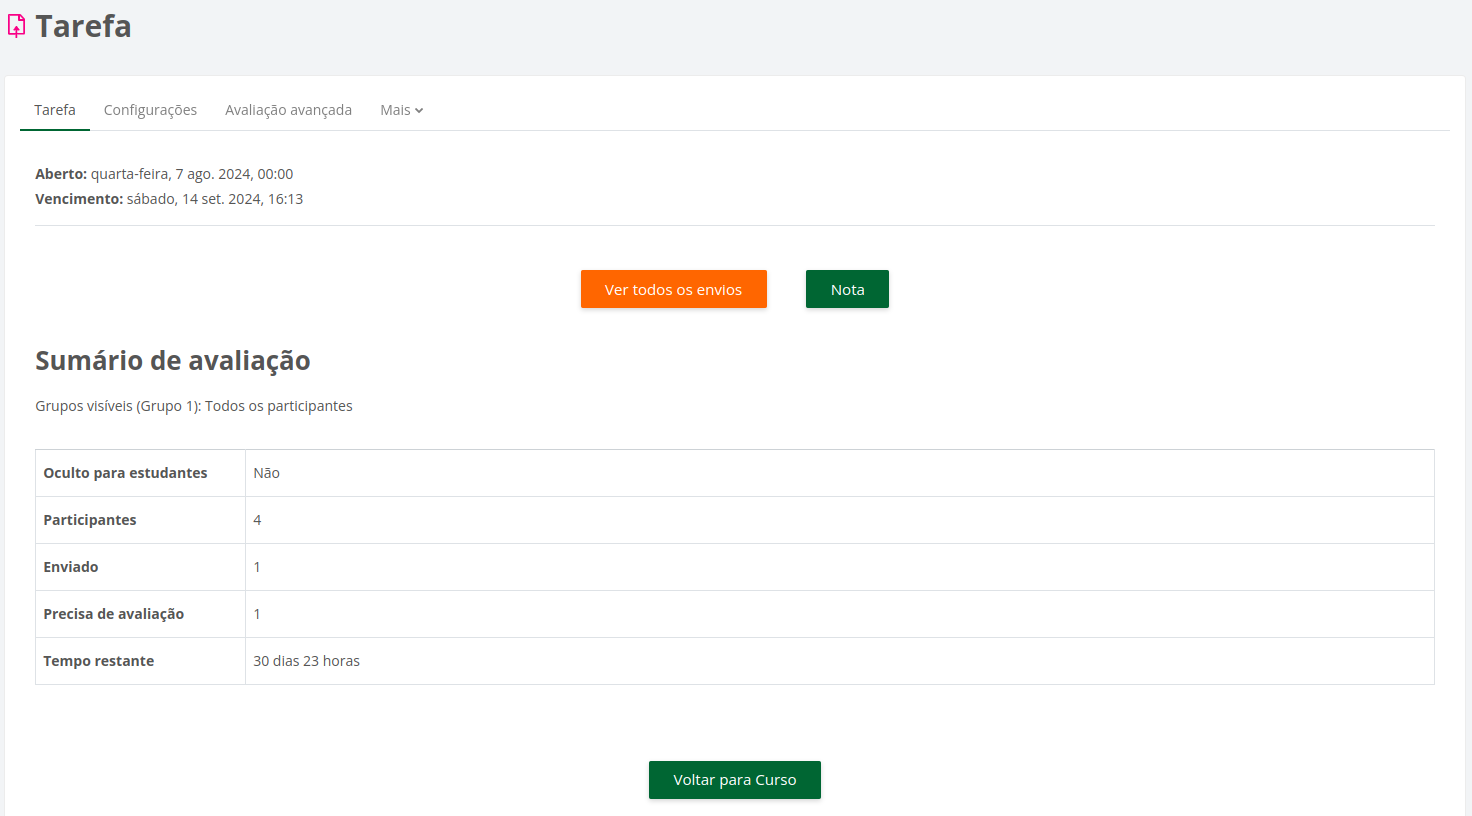
Task: Click the 'Ver todos os envios' button
Action: (673, 289)
